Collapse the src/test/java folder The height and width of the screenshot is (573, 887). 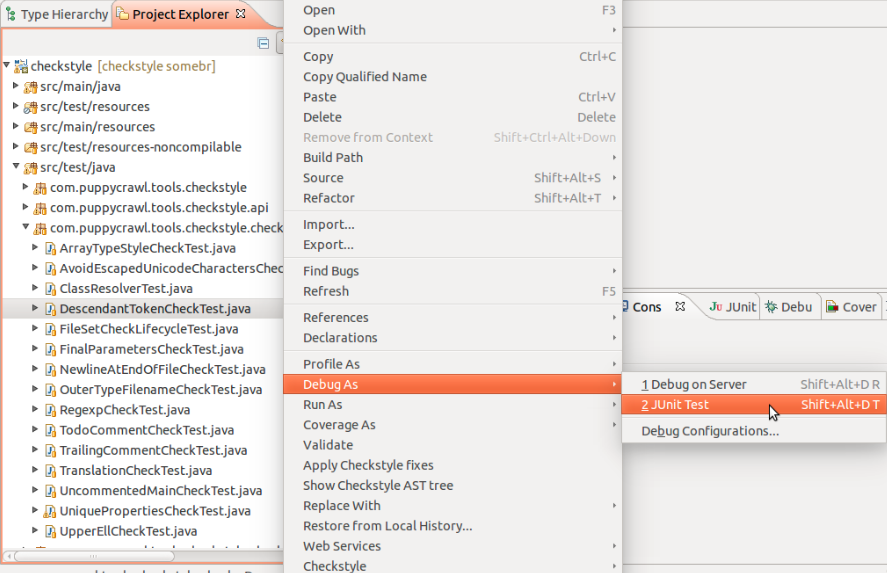(x=16, y=168)
